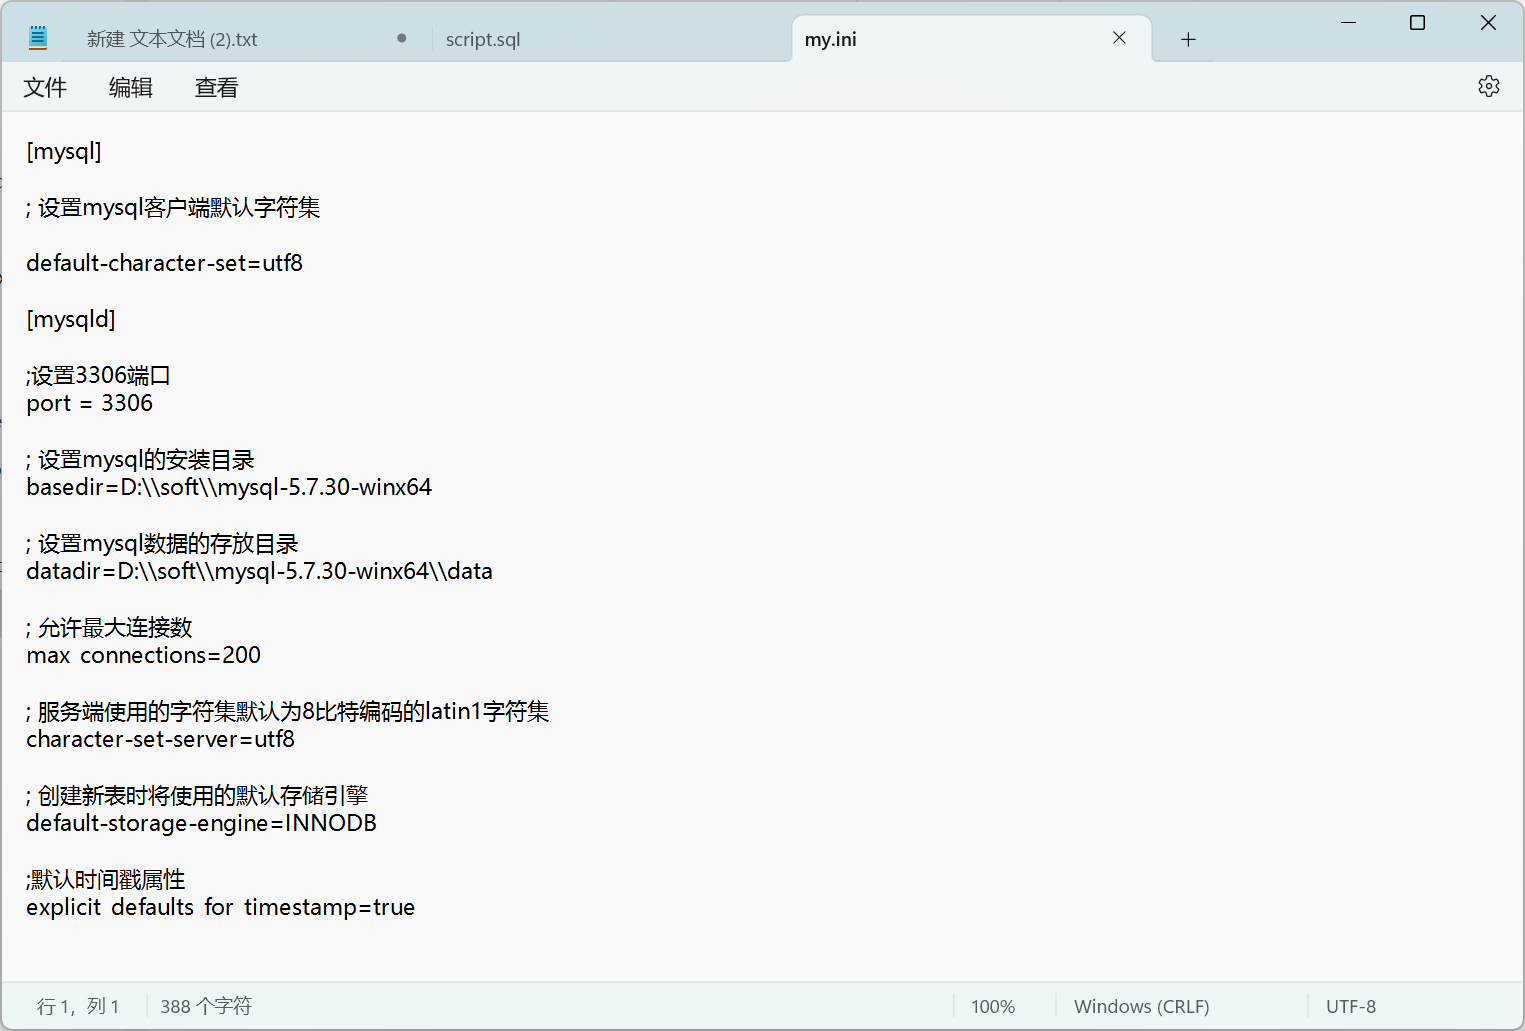Click the character-set-server=utf8 line
The width and height of the screenshot is (1525, 1031).
(161, 739)
